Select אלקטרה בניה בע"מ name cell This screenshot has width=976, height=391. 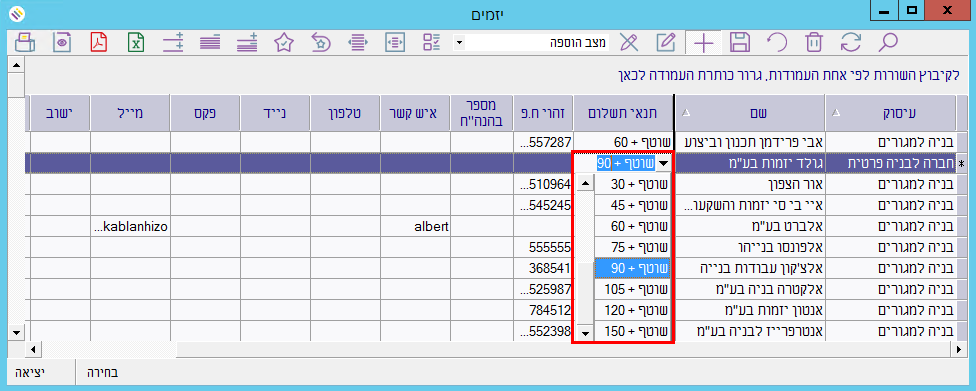[749, 290]
